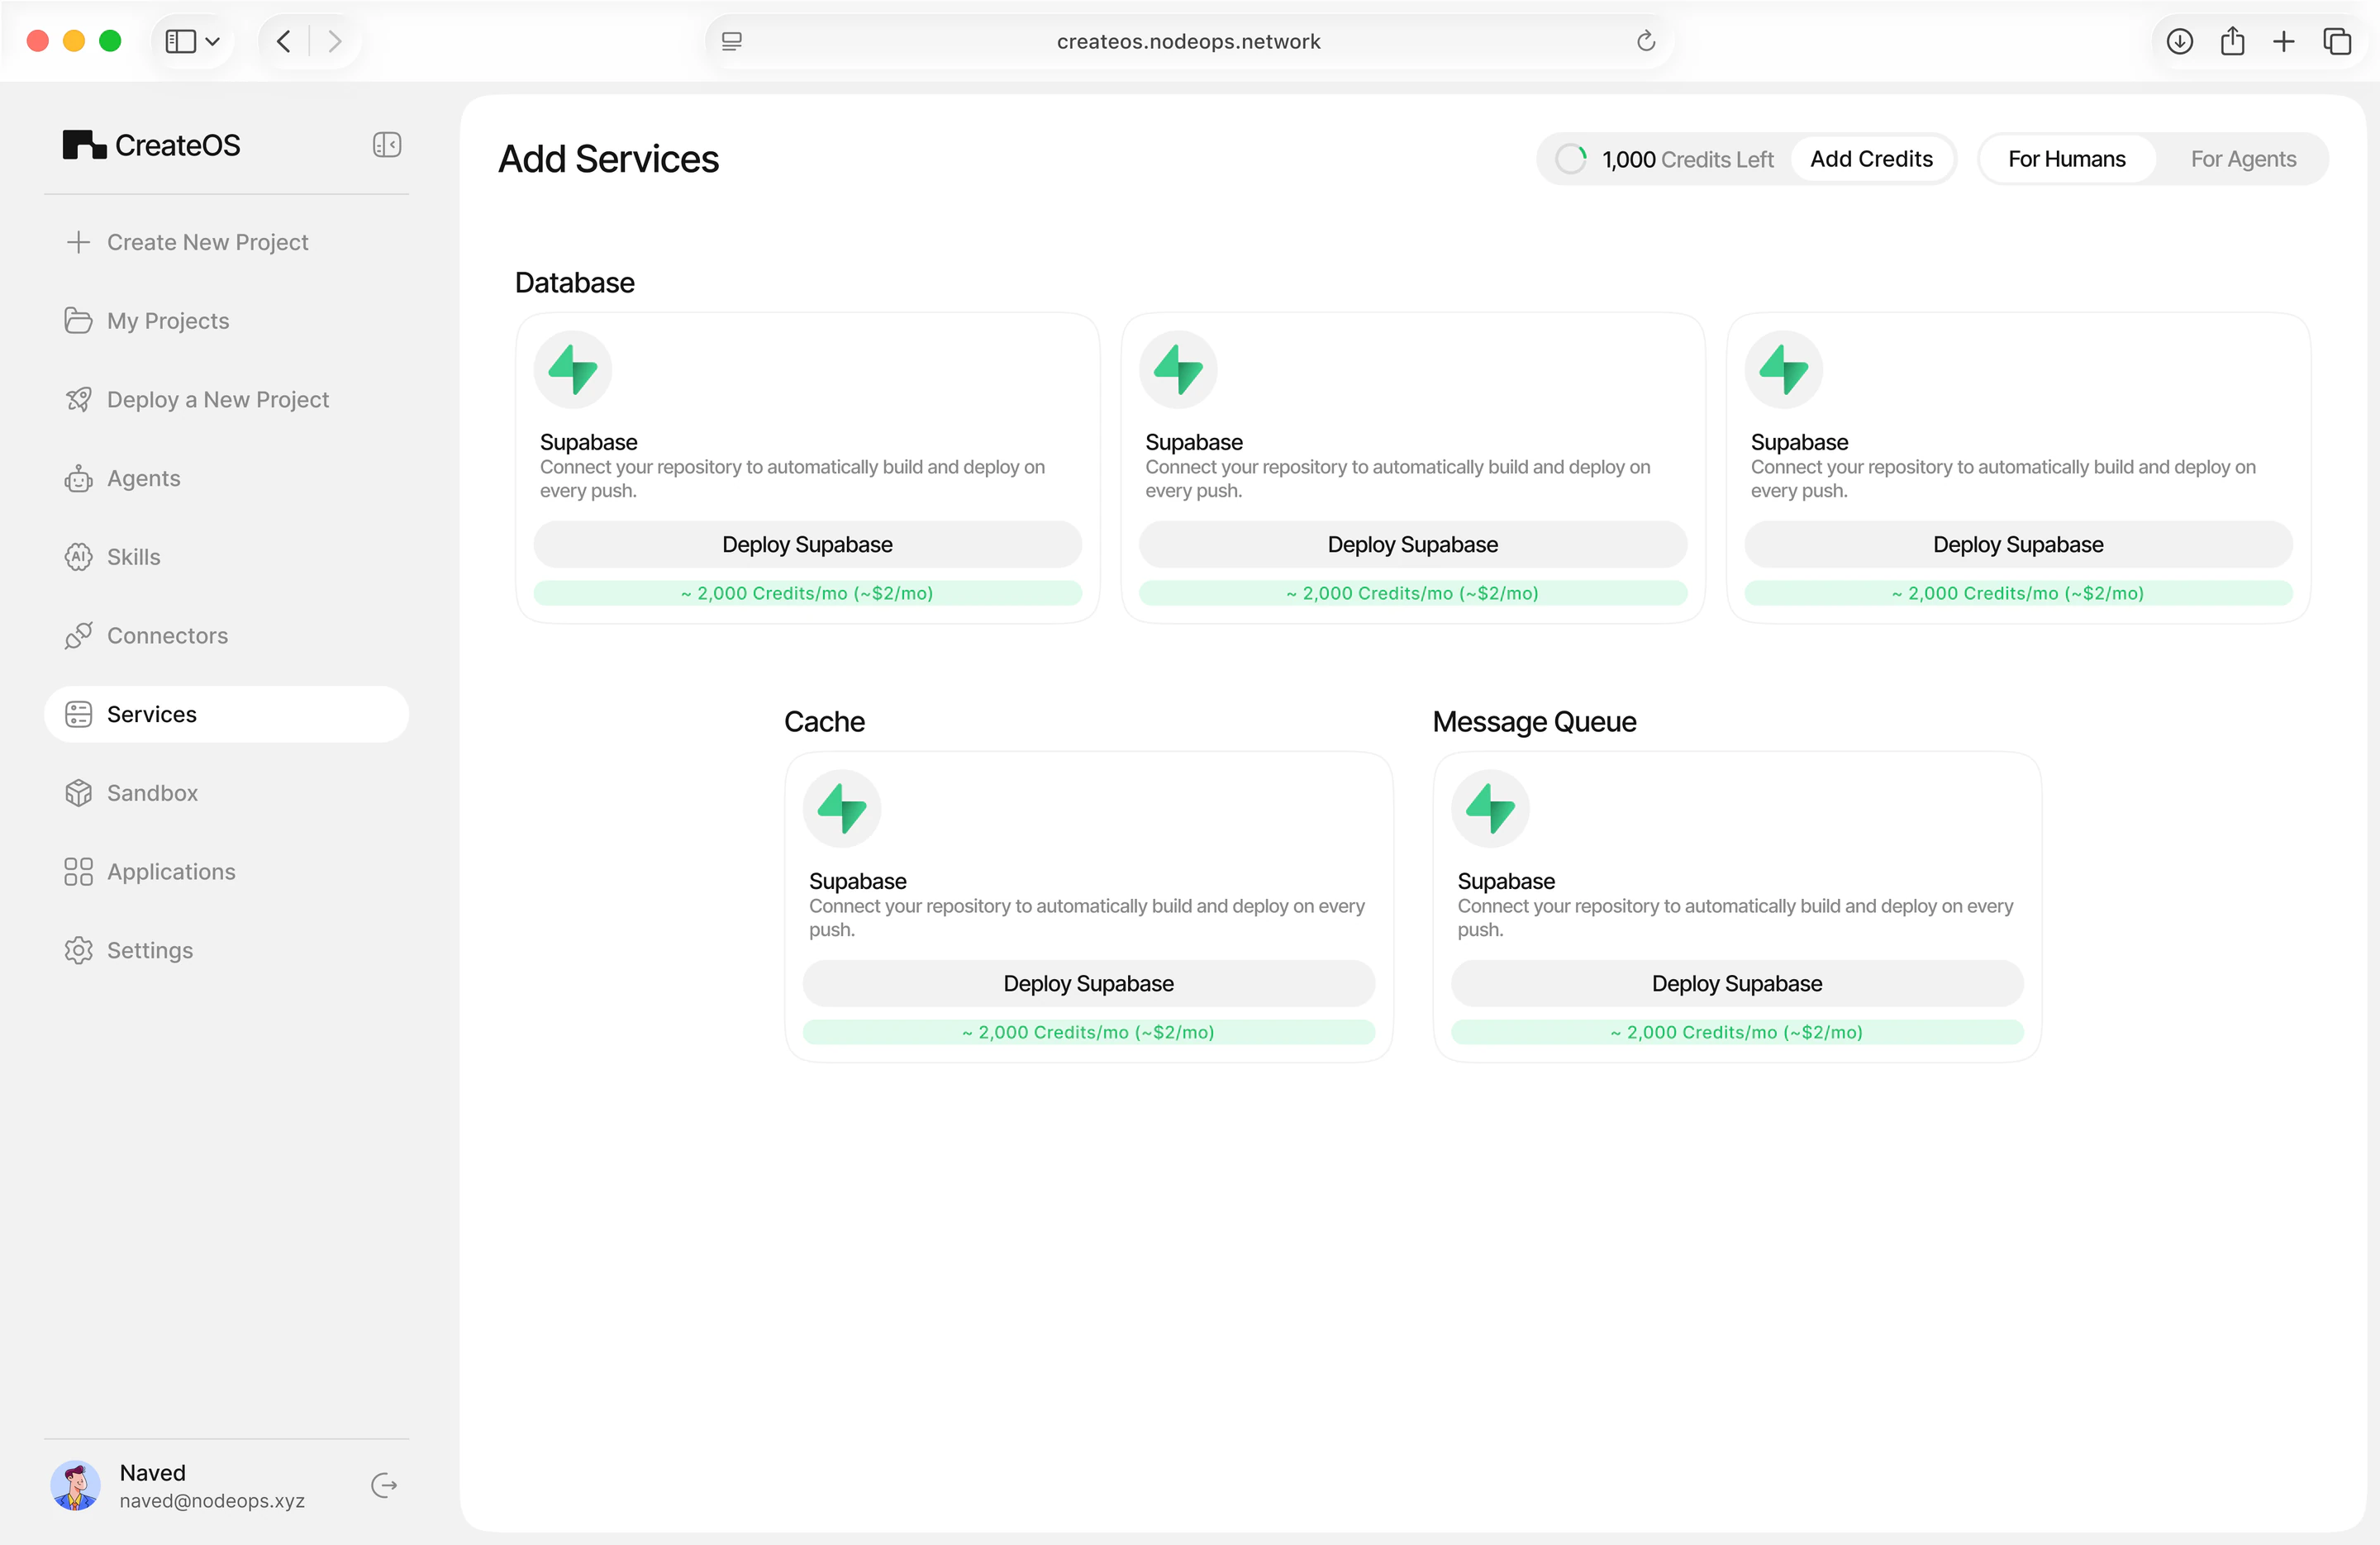Click the CreateOS logo
This screenshot has height=1545, width=2380.
pyautogui.click(x=152, y=145)
